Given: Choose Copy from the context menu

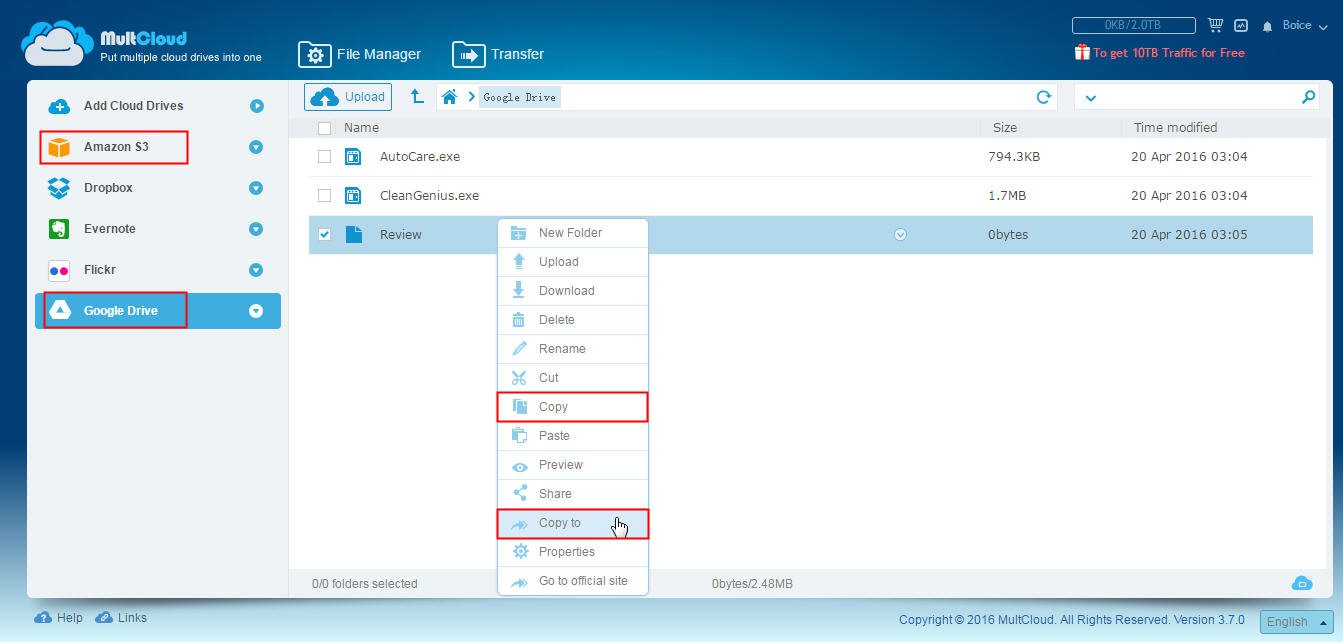Looking at the screenshot, I should 573,407.
